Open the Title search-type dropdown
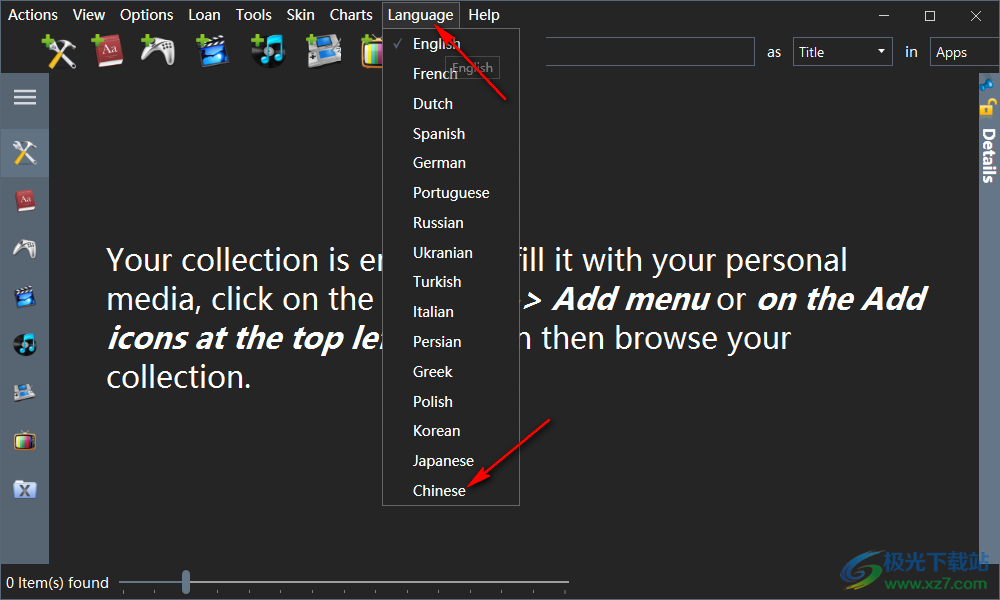This screenshot has width=1000, height=600. [842, 52]
